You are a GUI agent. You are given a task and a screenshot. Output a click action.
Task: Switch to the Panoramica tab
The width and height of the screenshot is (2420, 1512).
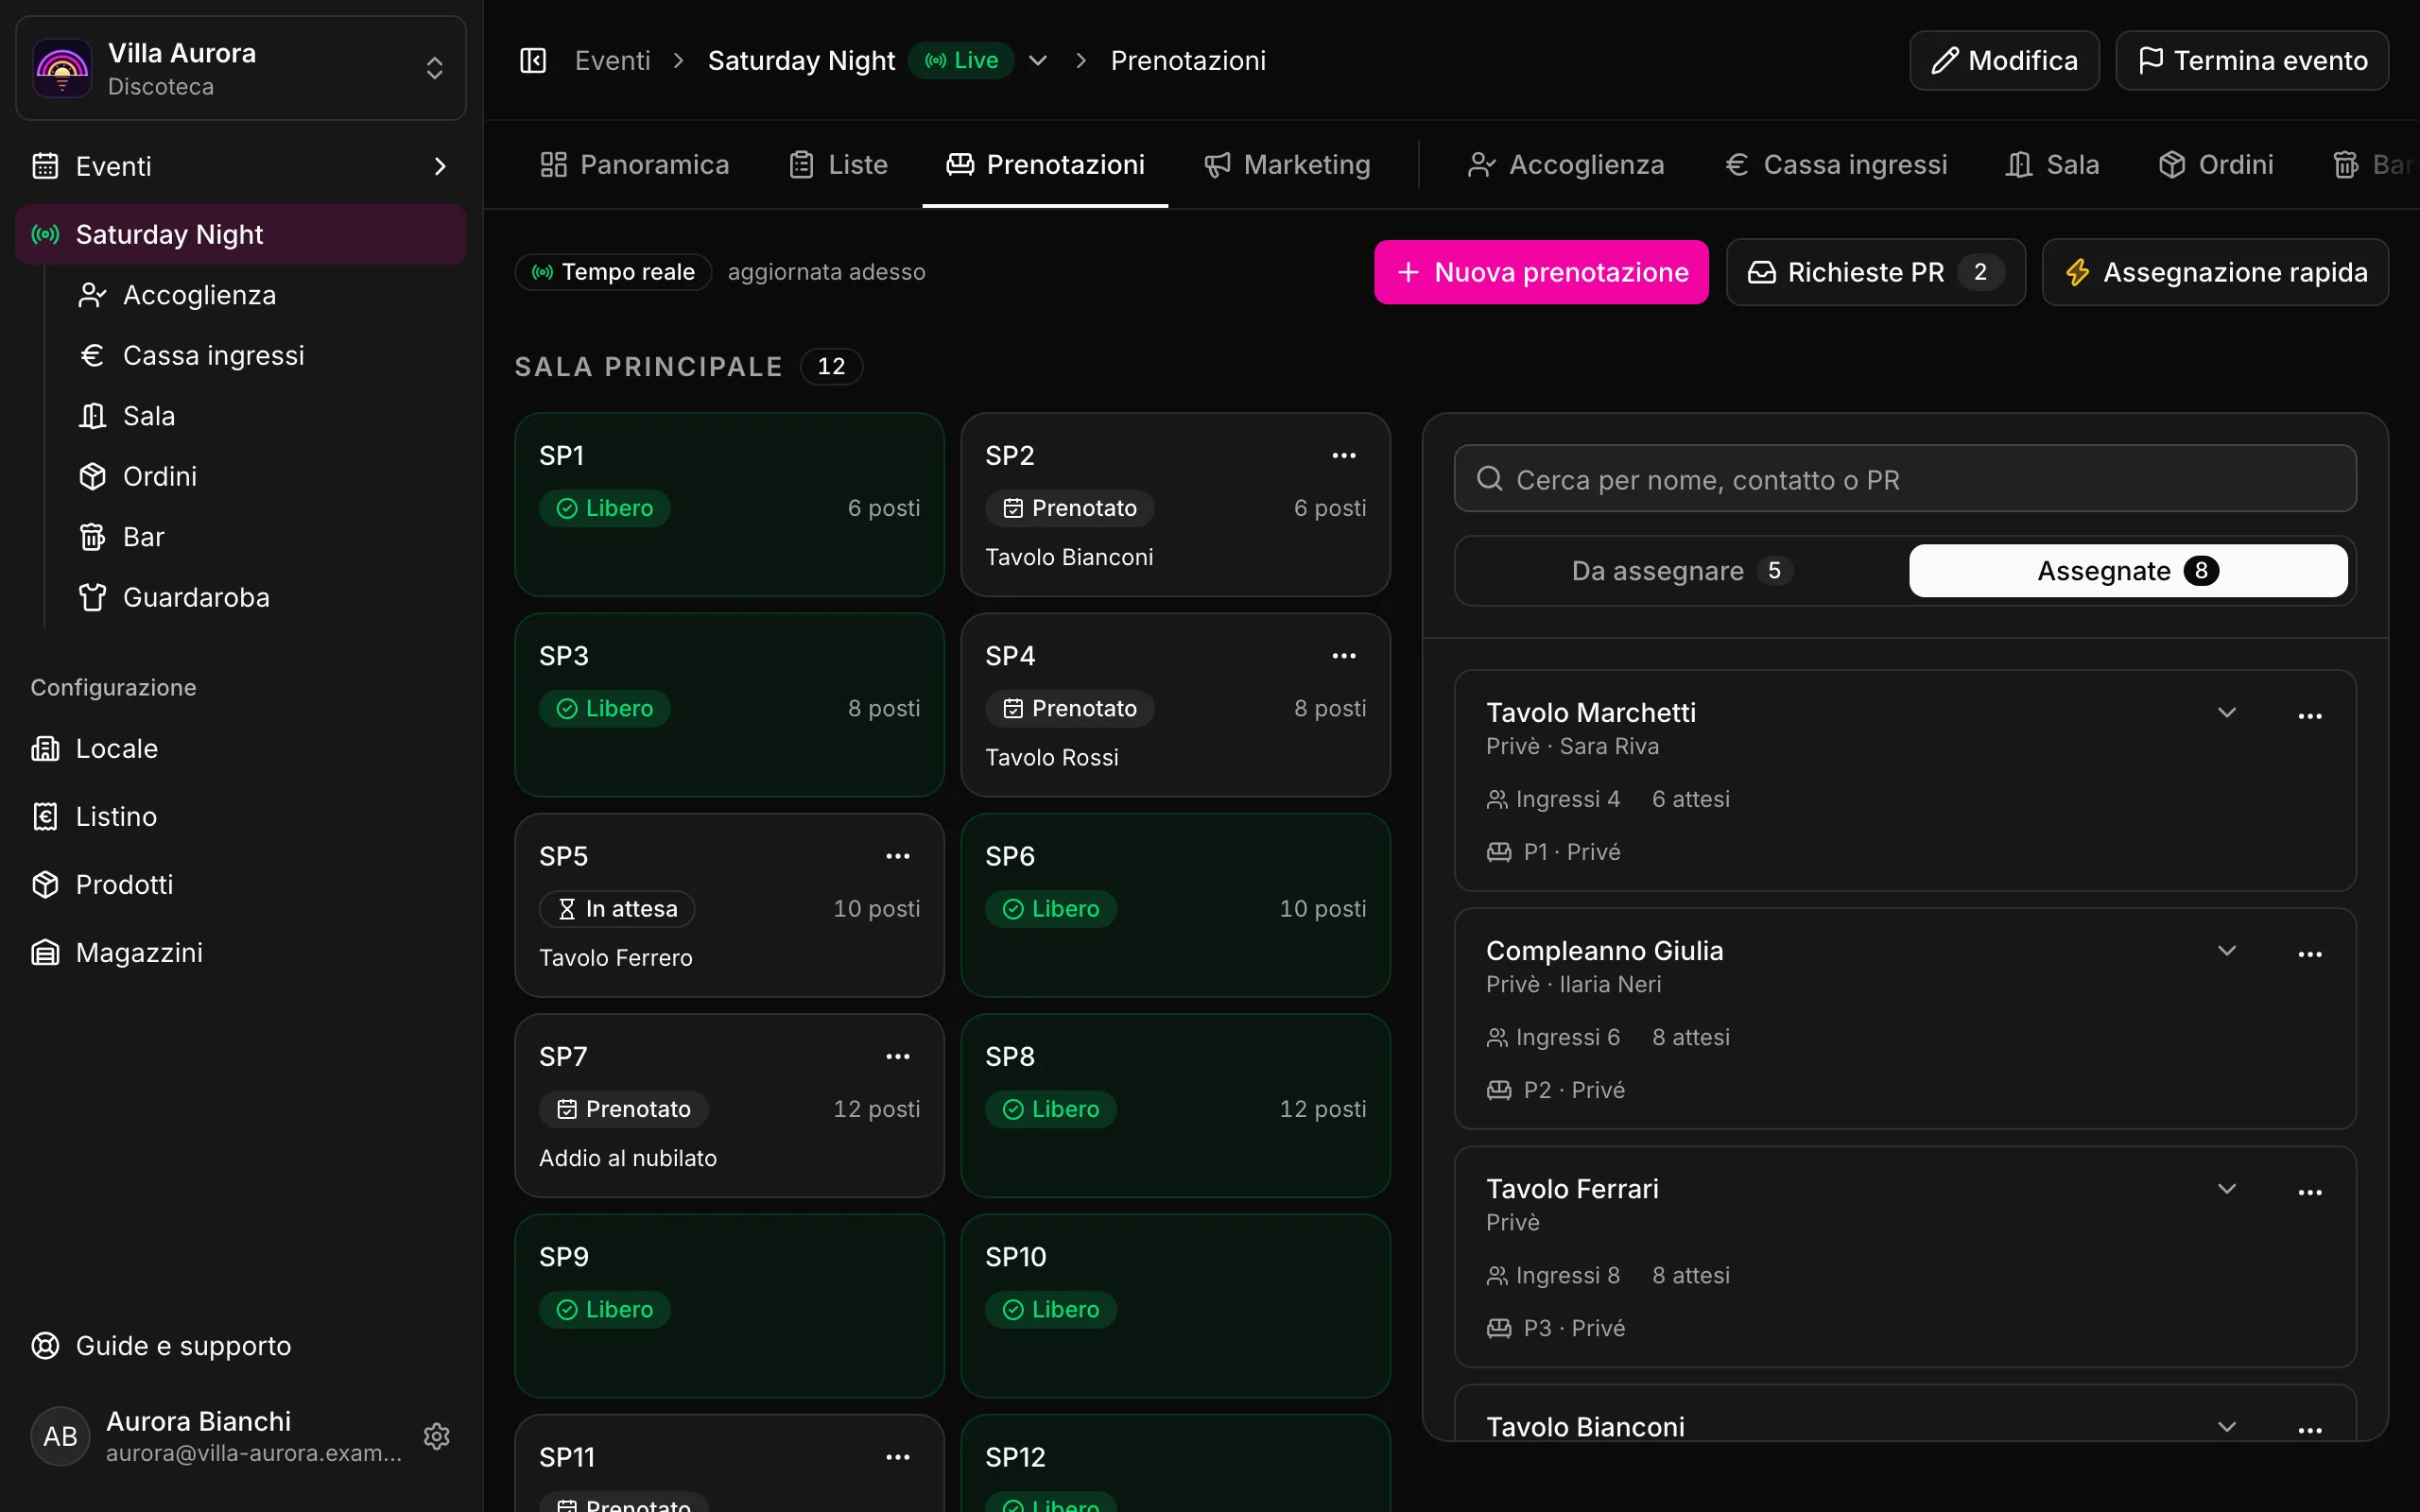(635, 164)
